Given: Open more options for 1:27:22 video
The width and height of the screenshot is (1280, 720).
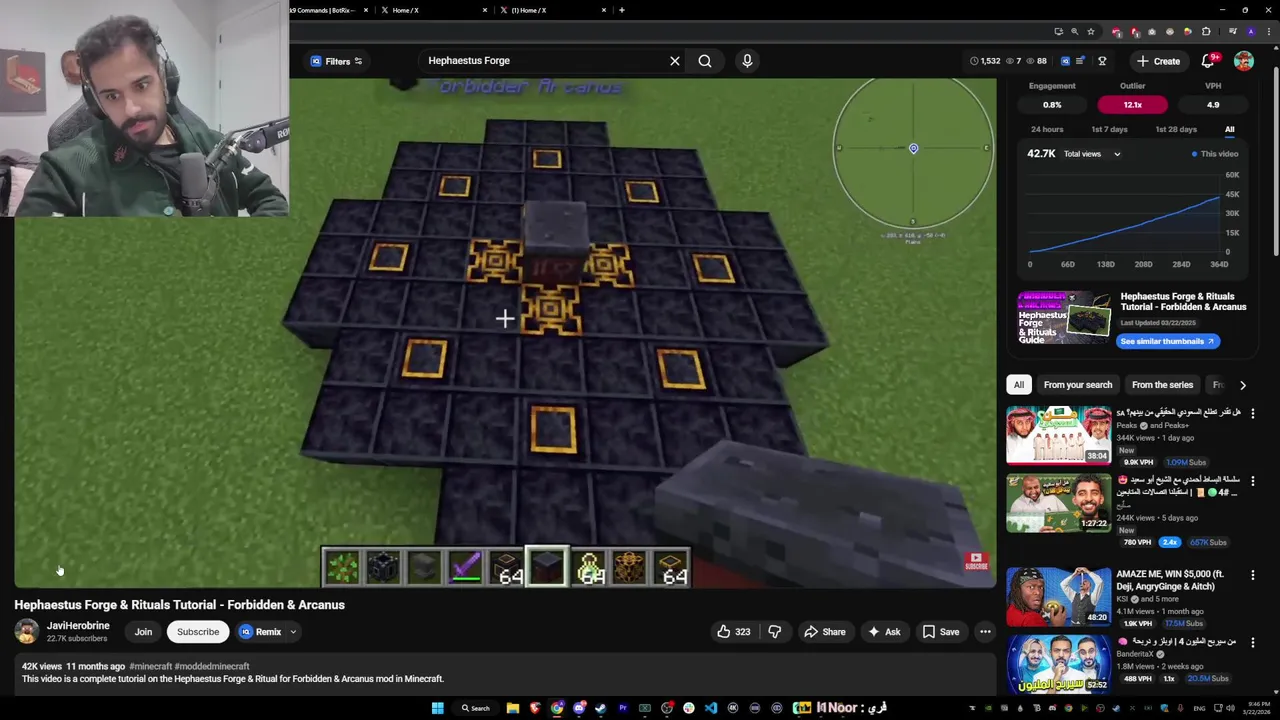Looking at the screenshot, I should coord(1252,481).
